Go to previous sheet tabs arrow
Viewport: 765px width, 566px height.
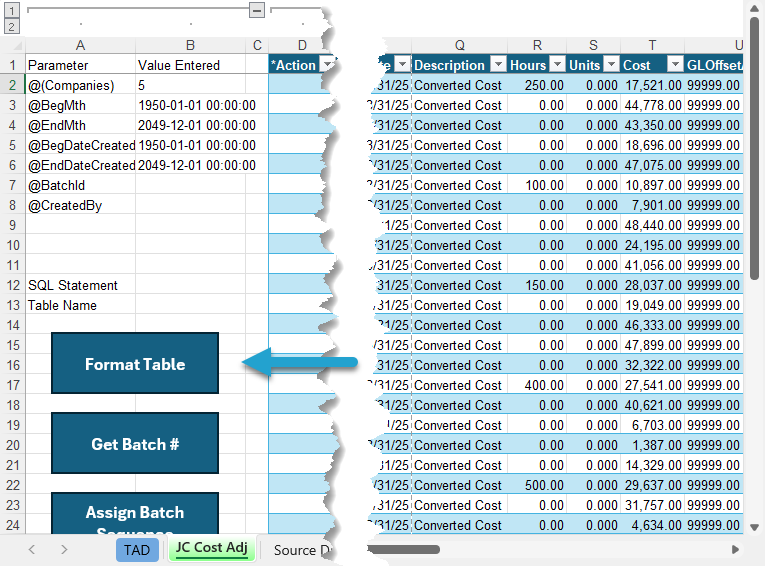tap(32, 550)
